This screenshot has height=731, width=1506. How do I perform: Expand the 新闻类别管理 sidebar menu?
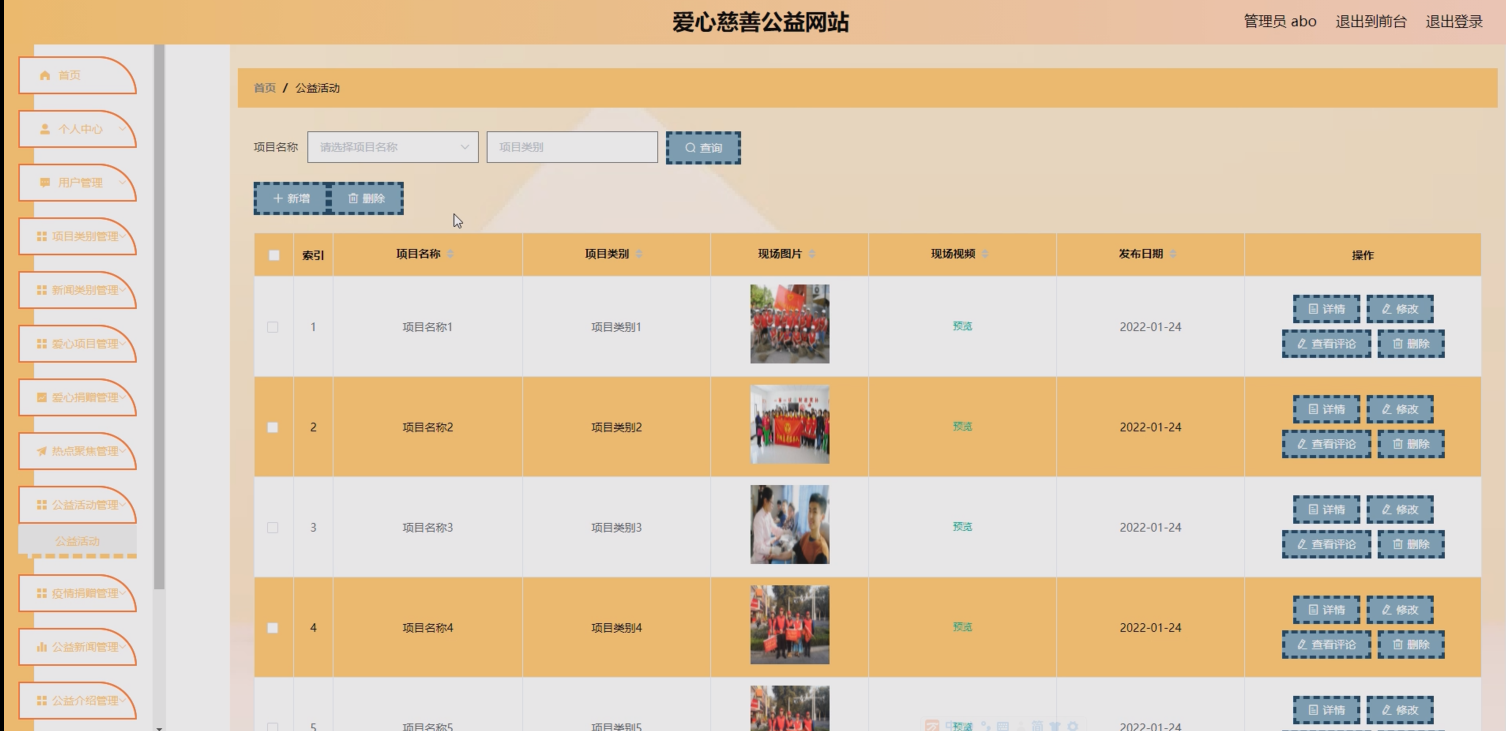click(x=77, y=290)
